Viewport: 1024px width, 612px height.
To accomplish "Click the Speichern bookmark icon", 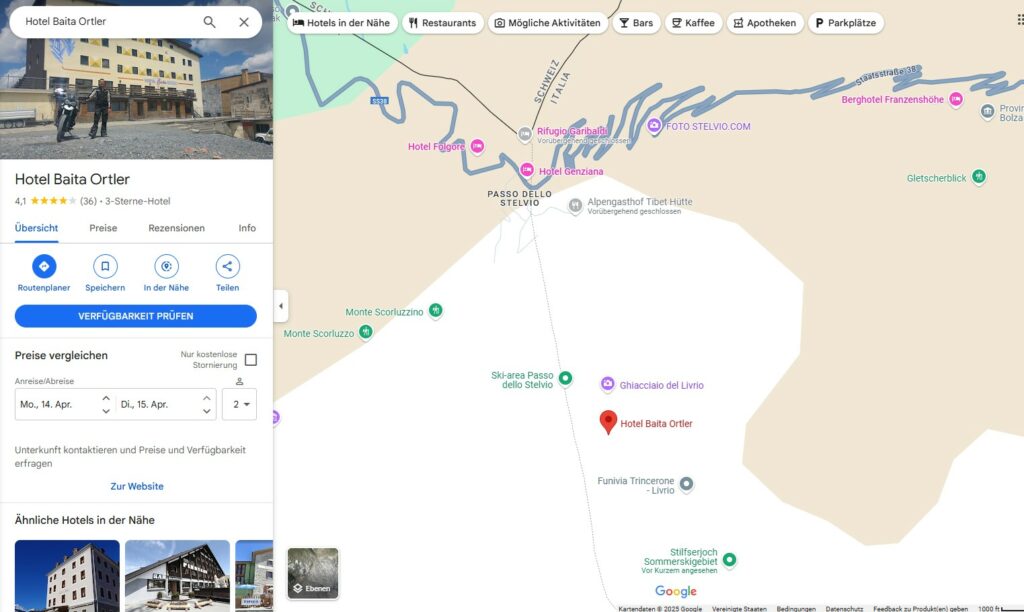I will pyautogui.click(x=105, y=266).
